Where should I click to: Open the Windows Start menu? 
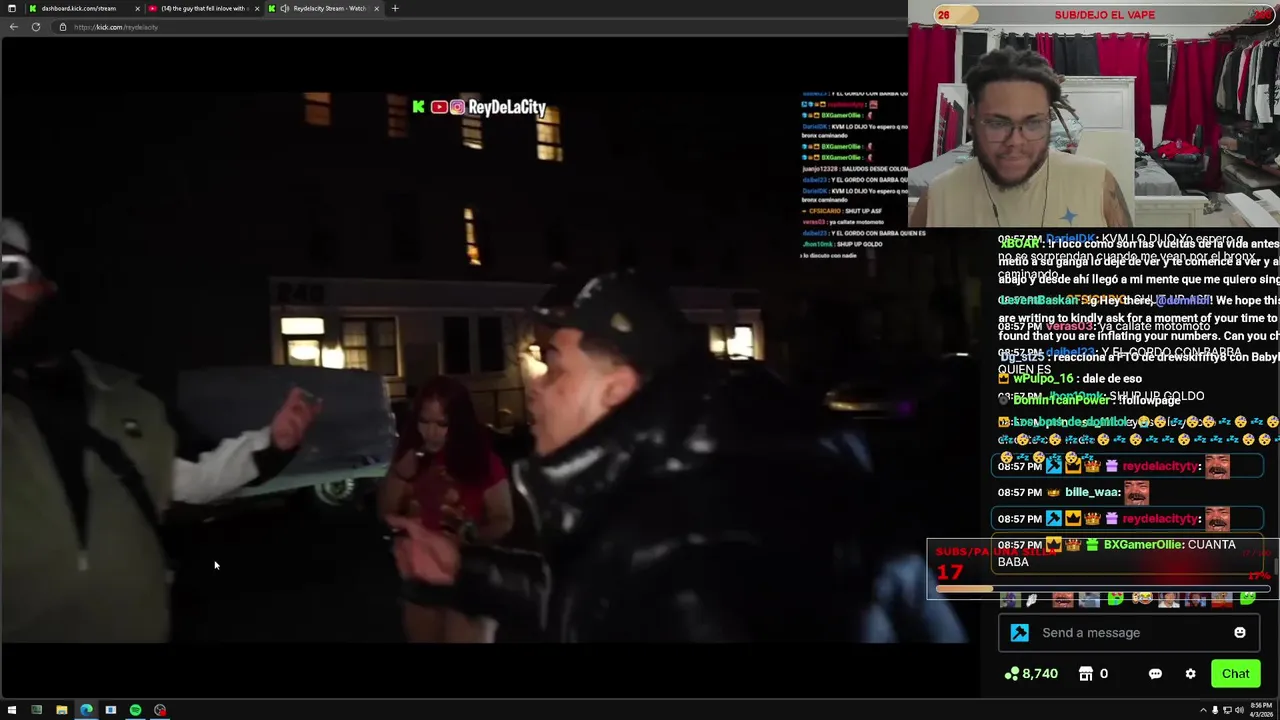pos(12,710)
